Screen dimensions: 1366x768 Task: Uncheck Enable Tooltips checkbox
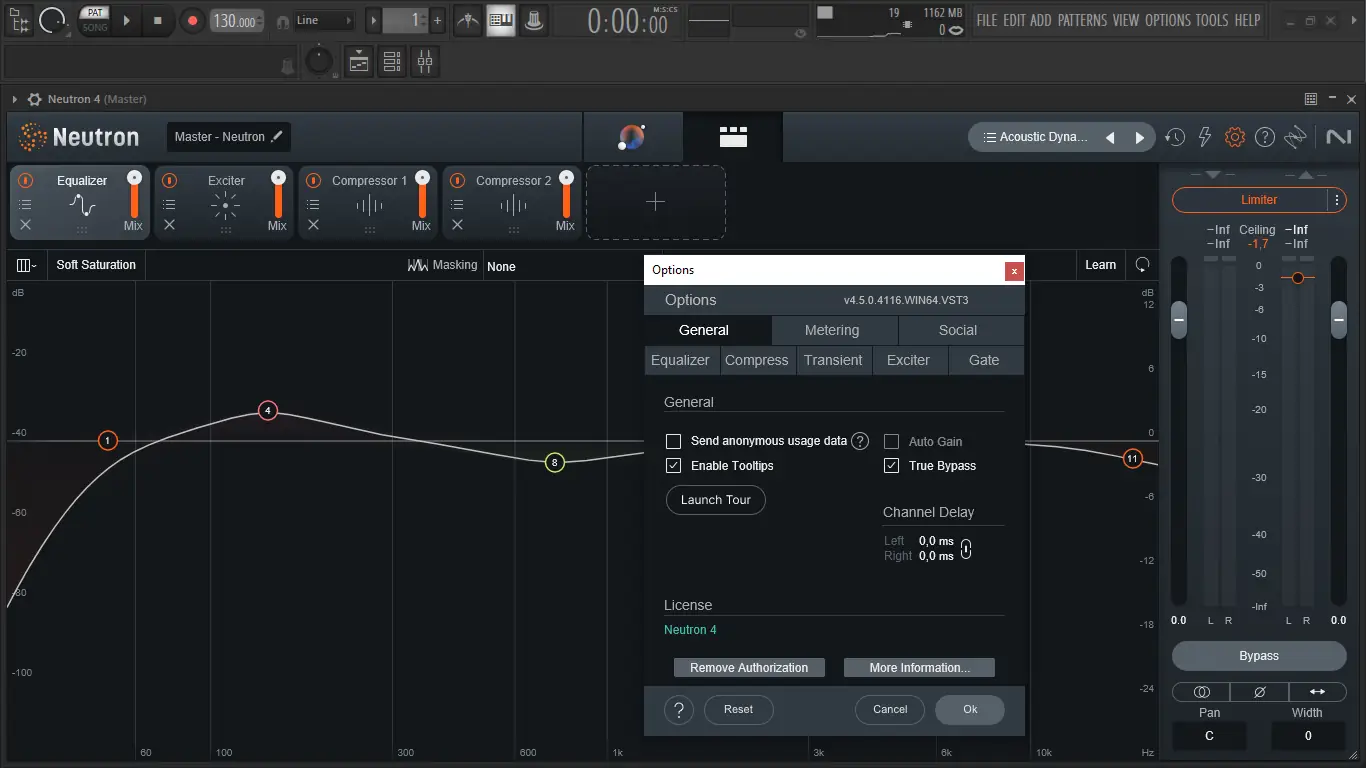[674, 466]
